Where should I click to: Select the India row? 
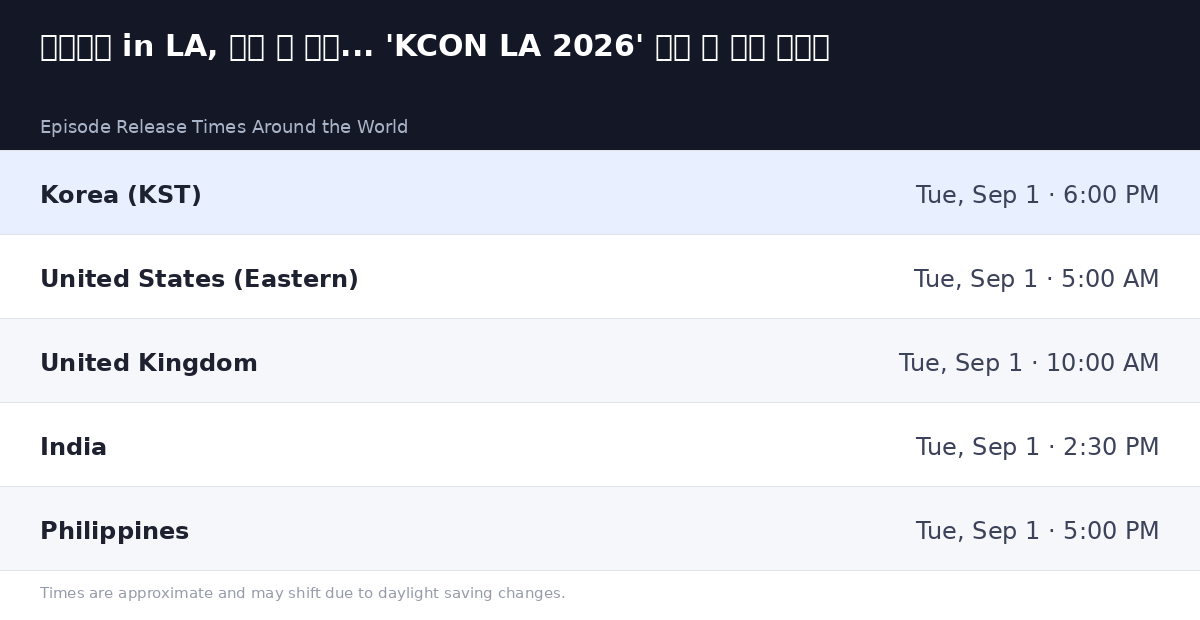[x=600, y=444]
